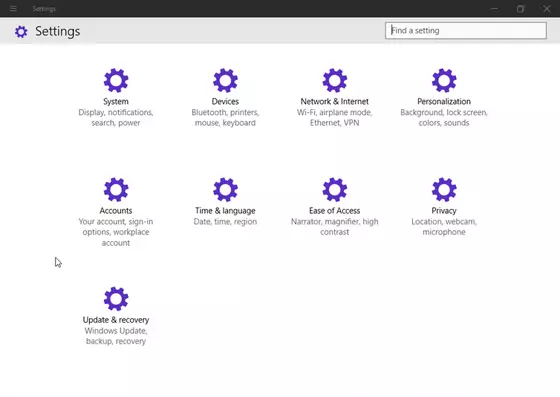Select the System category label
Image resolution: width=560 pixels, height=397 pixels.
[116, 101]
